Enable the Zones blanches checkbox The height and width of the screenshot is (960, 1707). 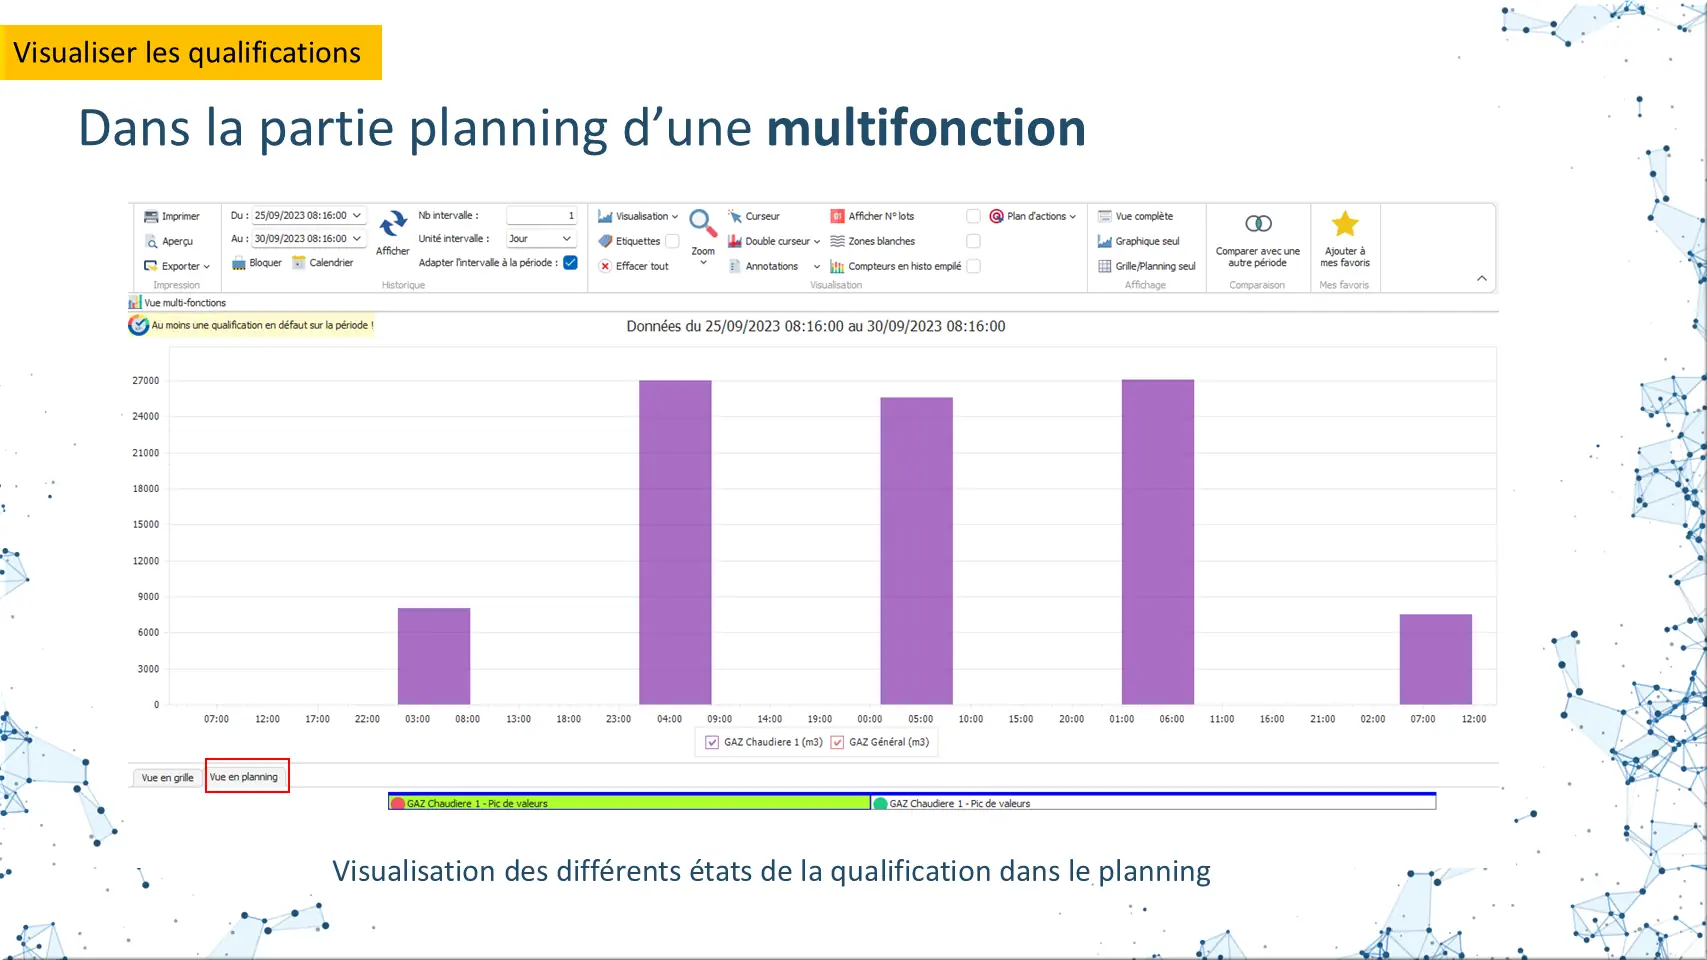point(973,241)
